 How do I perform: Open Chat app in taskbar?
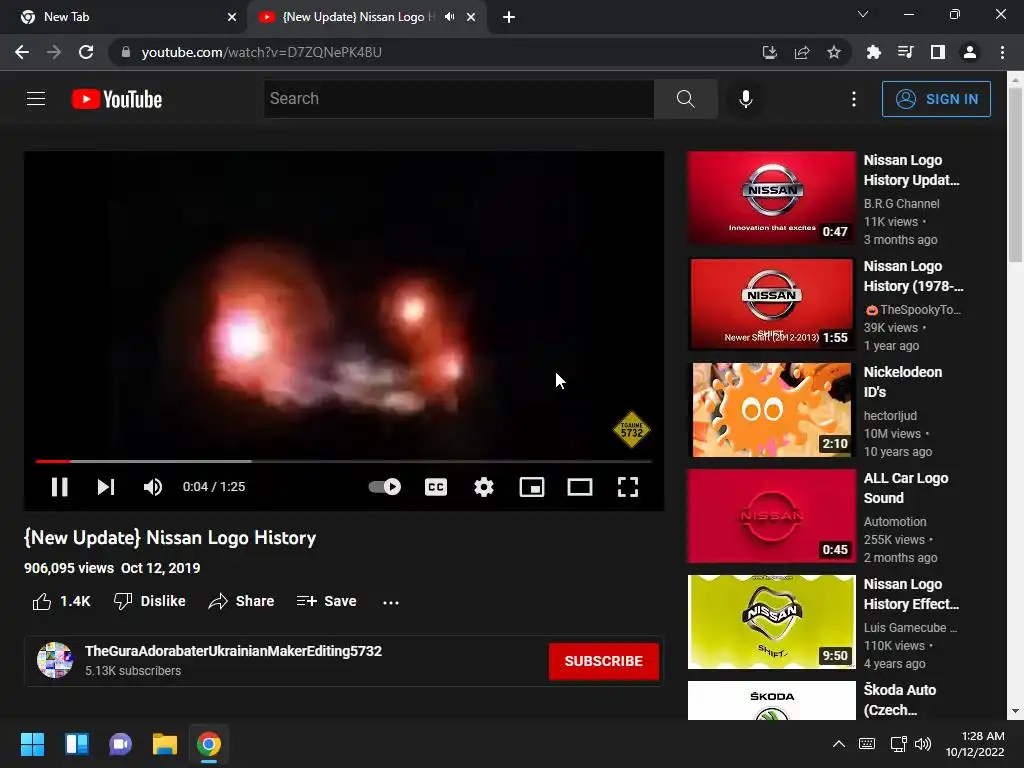tap(120, 744)
